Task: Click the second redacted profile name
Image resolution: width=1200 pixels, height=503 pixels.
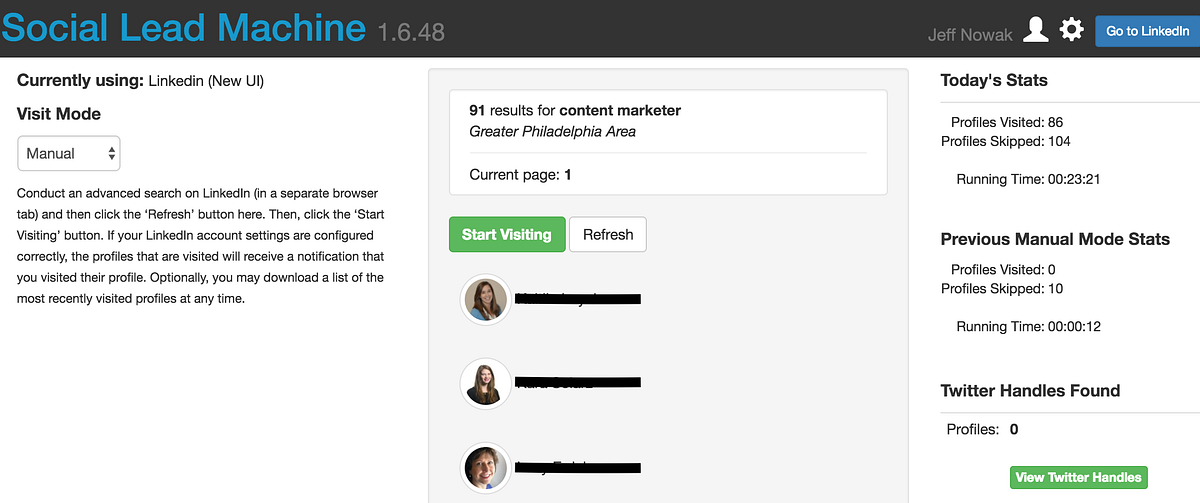Action: (x=578, y=382)
